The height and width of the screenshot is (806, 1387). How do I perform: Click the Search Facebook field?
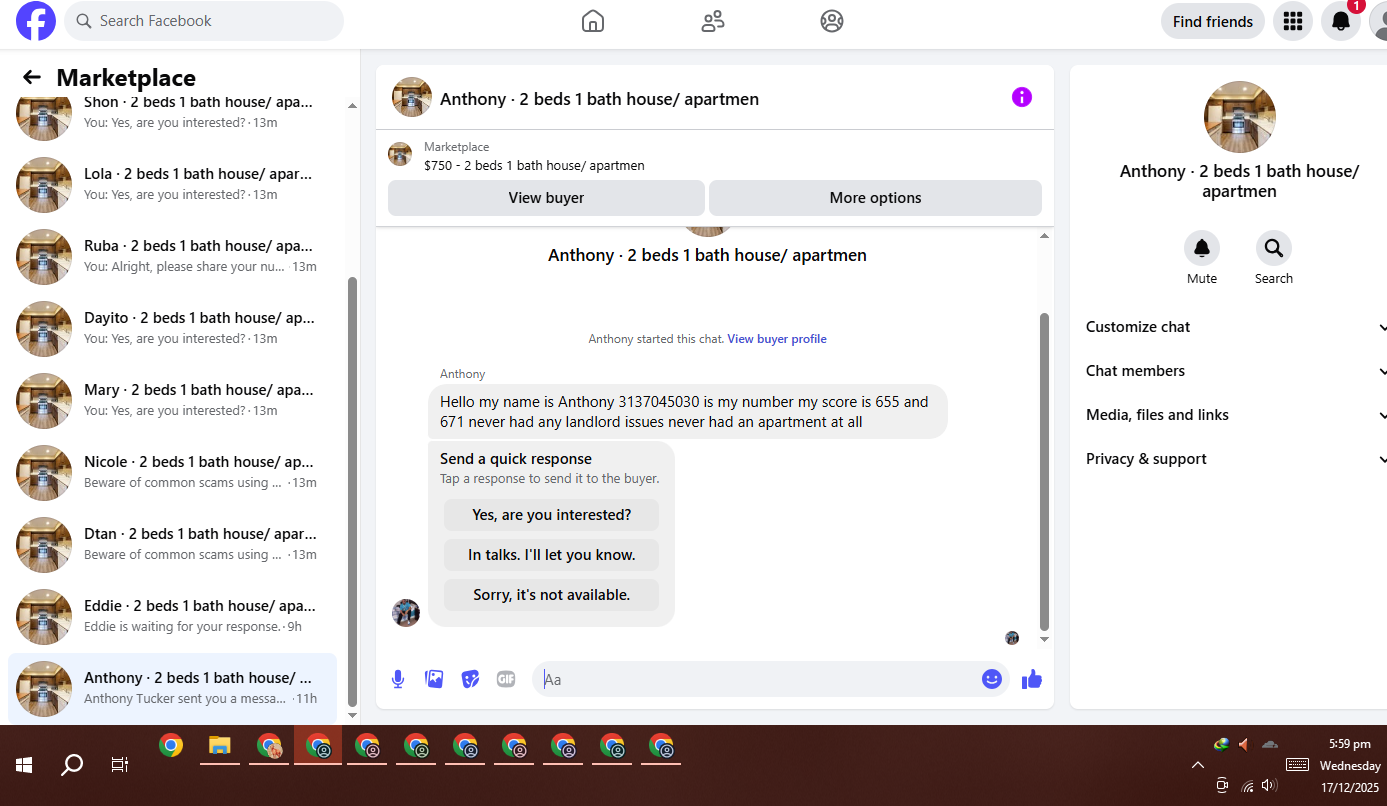pyautogui.click(x=204, y=21)
